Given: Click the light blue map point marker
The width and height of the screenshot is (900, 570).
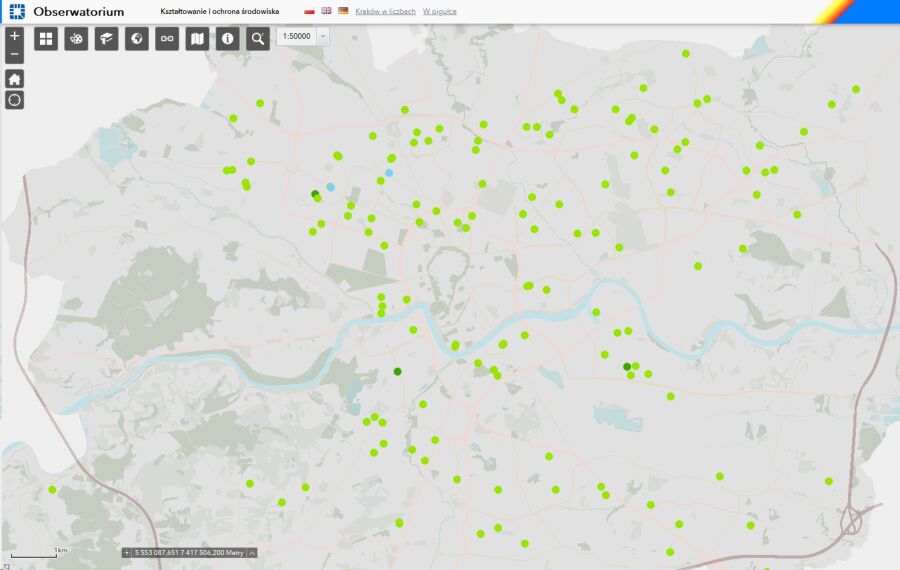Looking at the screenshot, I should coord(330,187).
